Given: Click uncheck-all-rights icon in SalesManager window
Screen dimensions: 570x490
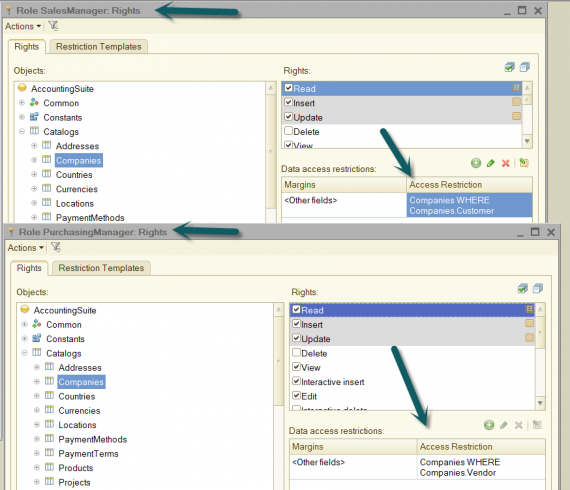Looking at the screenshot, I should click(x=525, y=67).
